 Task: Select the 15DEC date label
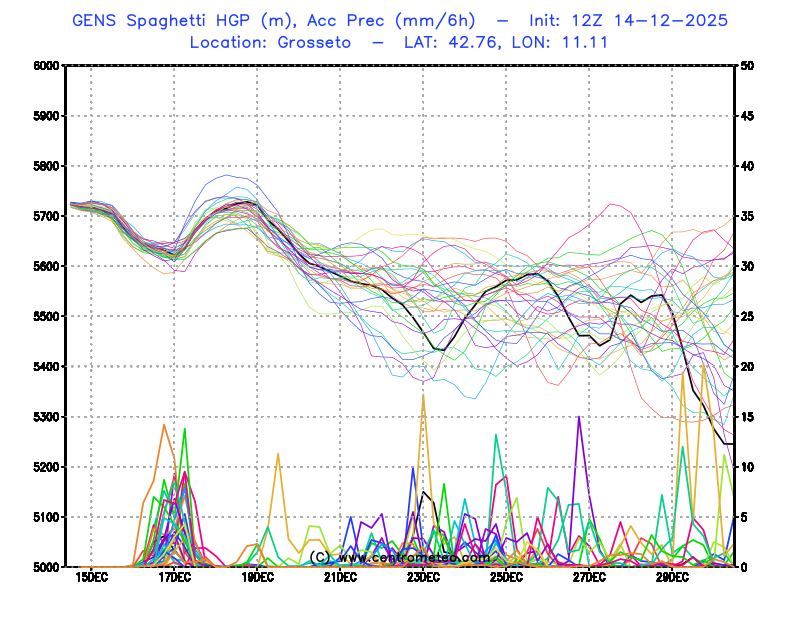90,577
